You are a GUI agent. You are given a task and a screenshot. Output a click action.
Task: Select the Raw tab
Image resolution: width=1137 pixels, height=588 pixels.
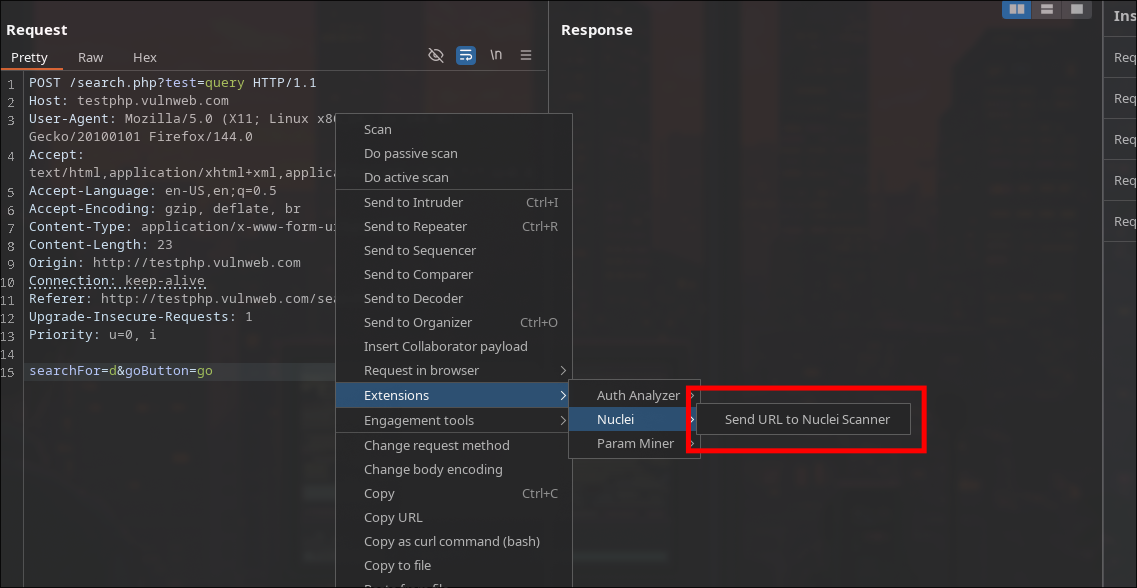90,58
